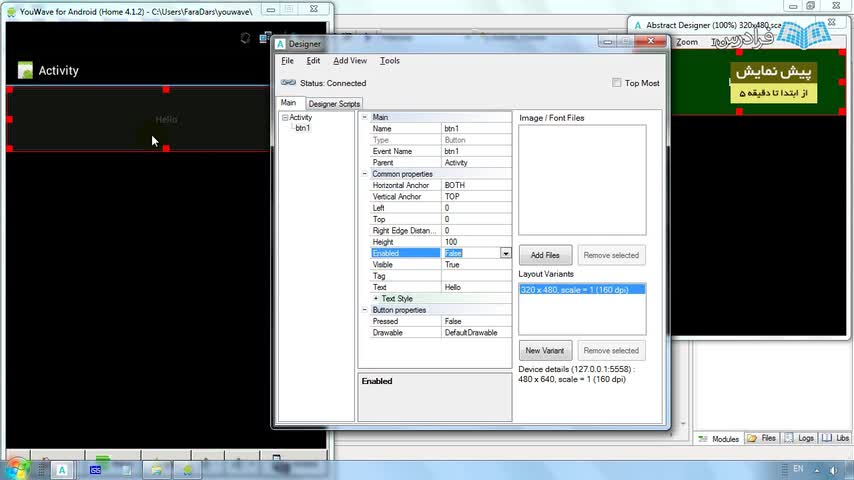Image resolution: width=854 pixels, height=480 pixels.
Task: Open the File Explorer taskbar icon
Action: pyautogui.click(x=156, y=470)
